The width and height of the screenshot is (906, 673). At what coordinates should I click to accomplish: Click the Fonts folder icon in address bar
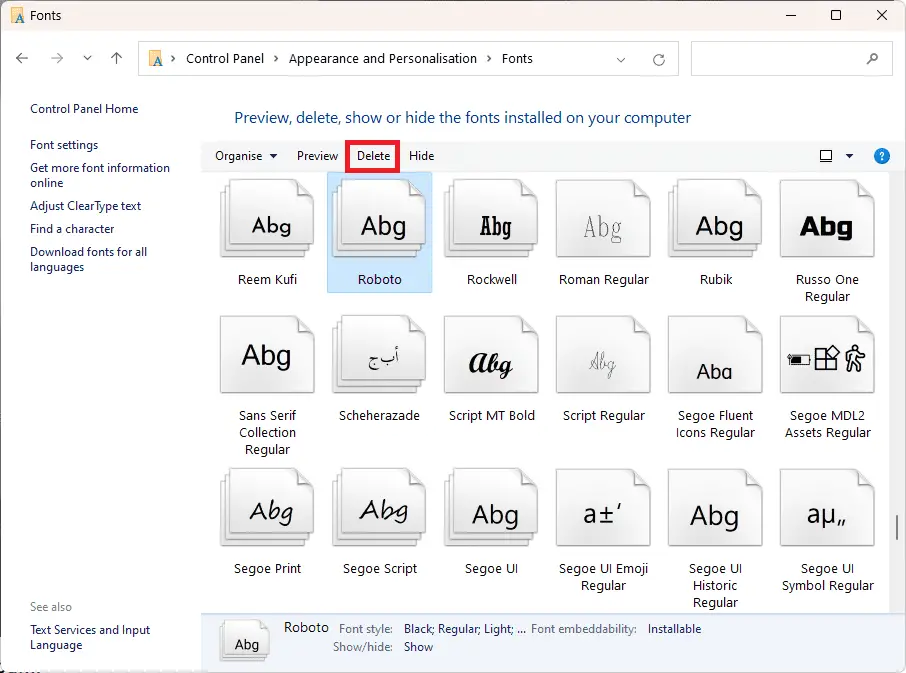click(156, 58)
